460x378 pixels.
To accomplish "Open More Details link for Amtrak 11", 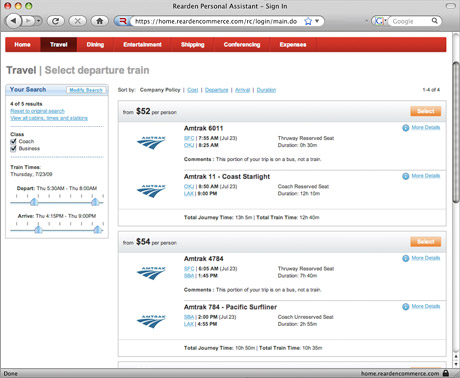I will 426,176.
